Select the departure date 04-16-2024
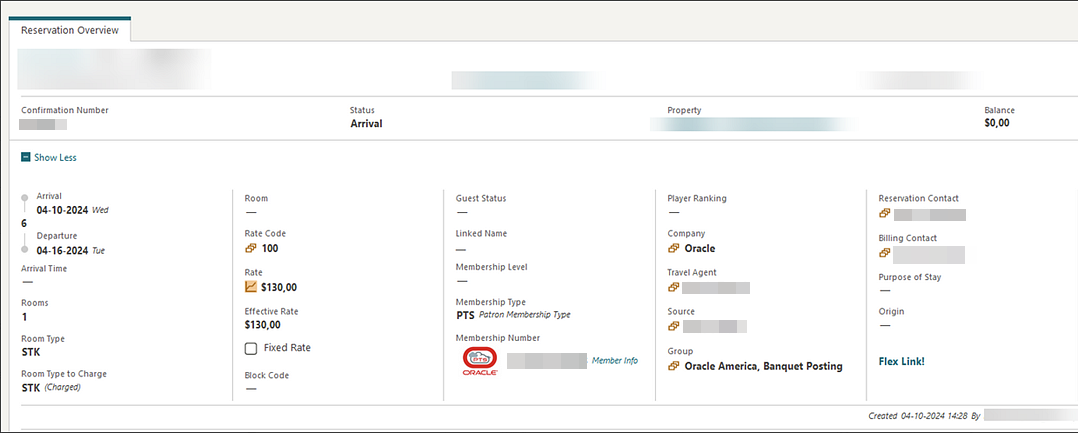This screenshot has height=433, width=1078. 63,250
